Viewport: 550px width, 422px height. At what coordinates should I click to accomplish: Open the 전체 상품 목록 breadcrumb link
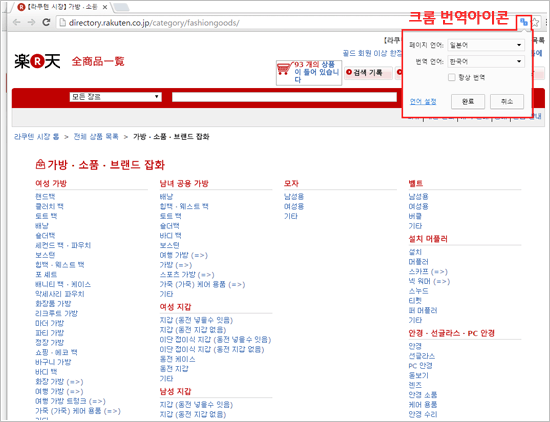pos(96,136)
